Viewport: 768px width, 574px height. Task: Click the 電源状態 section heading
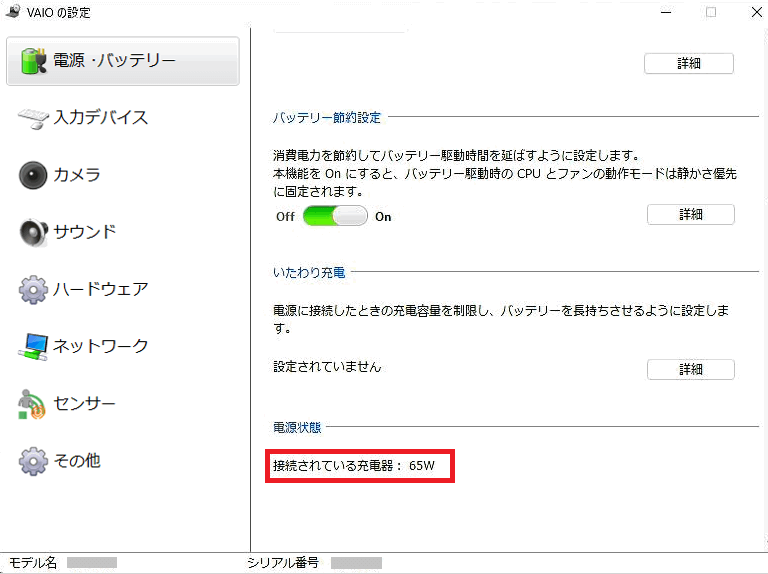297,428
